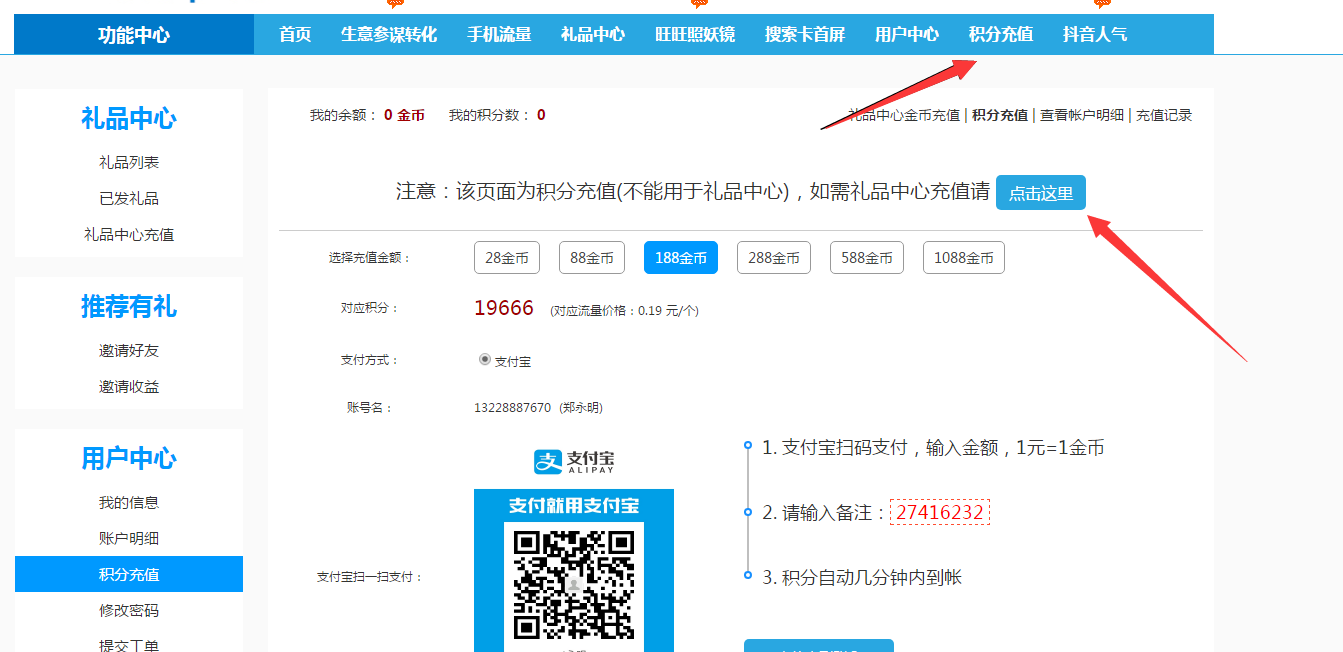Viewport: 1343px width, 652px height.
Task: Choose the 288金币 recharge amount
Action: click(x=774, y=257)
